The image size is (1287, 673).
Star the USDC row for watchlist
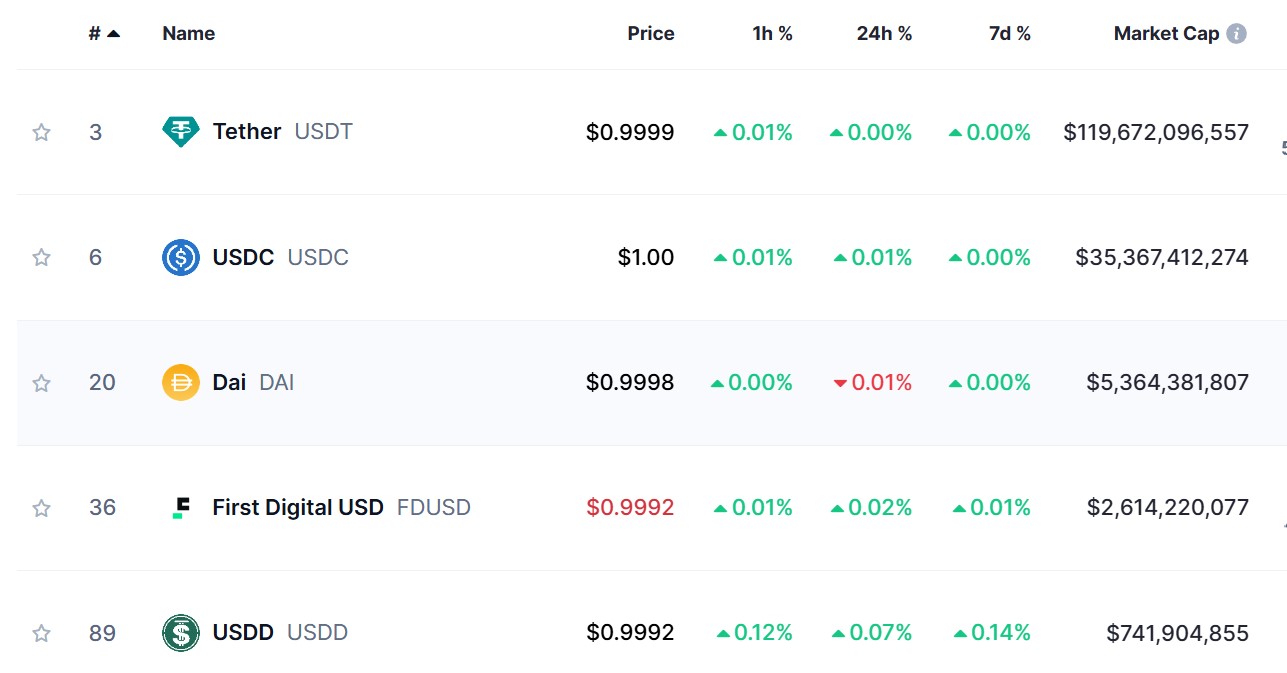tap(41, 257)
